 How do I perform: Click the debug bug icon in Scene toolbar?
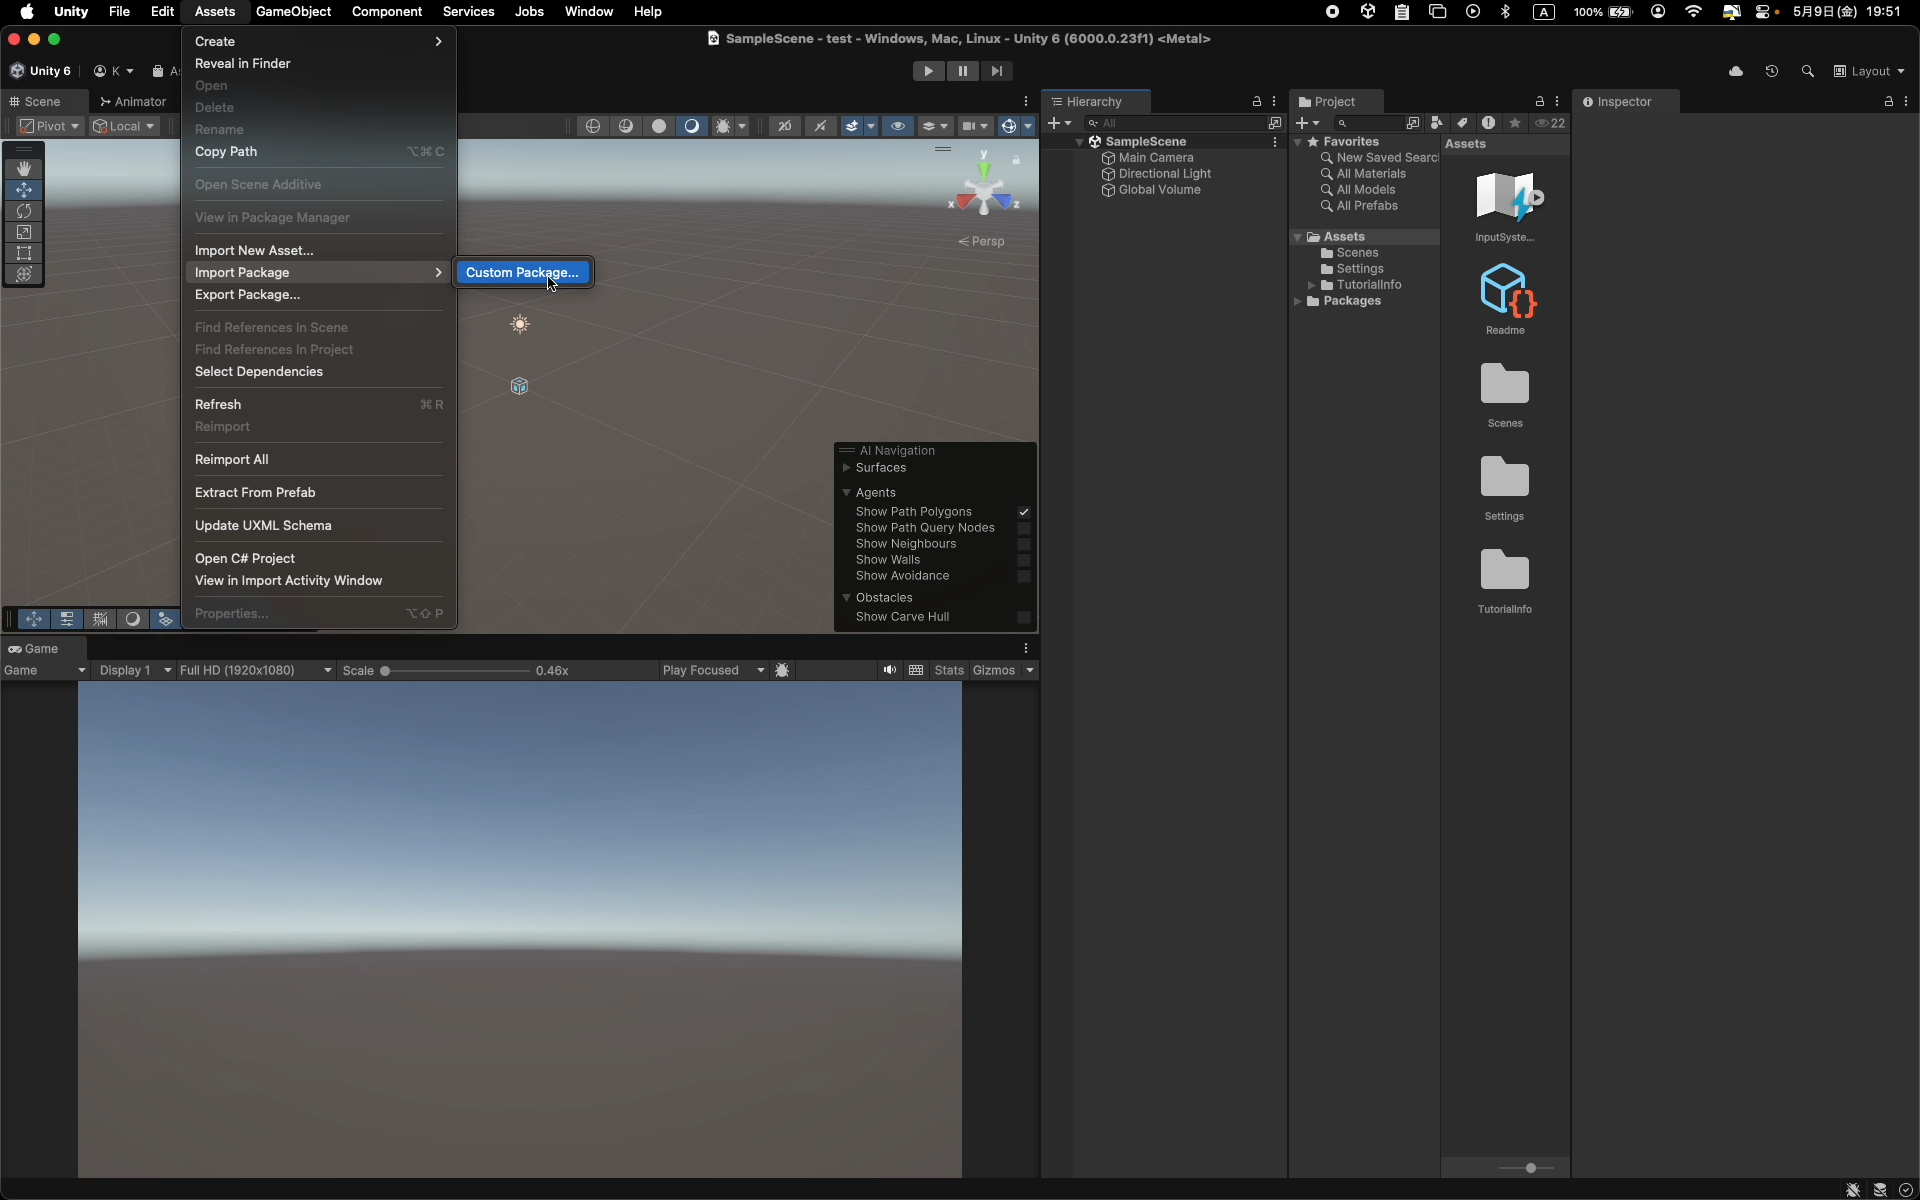[723, 126]
